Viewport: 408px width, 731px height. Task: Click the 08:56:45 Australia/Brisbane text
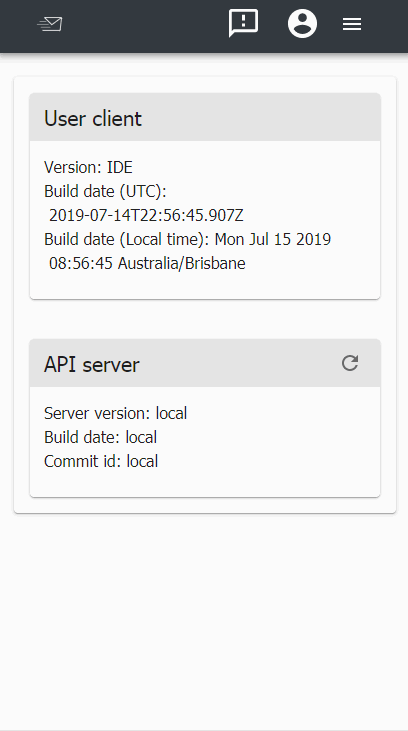[x=147, y=263]
